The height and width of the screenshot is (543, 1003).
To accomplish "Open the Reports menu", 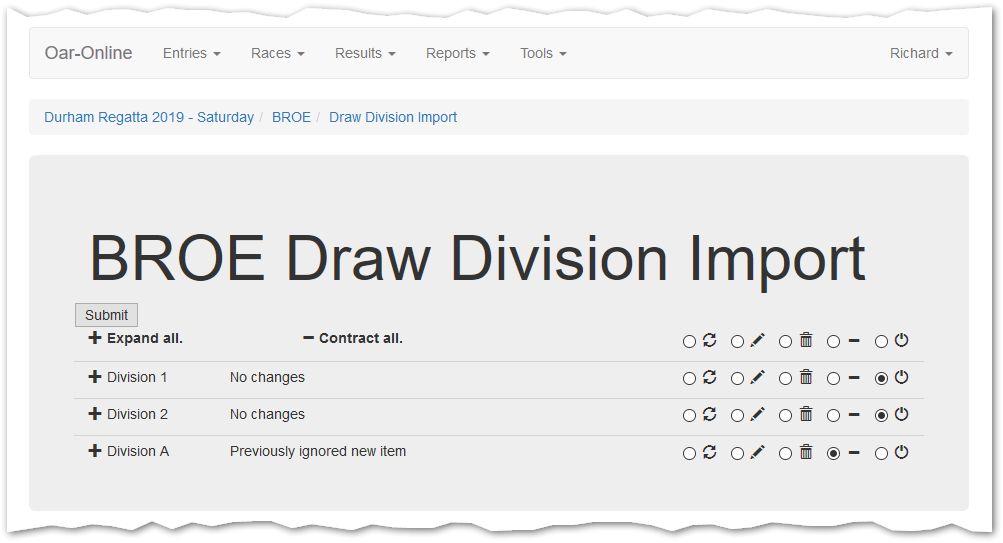I will pyautogui.click(x=457, y=53).
